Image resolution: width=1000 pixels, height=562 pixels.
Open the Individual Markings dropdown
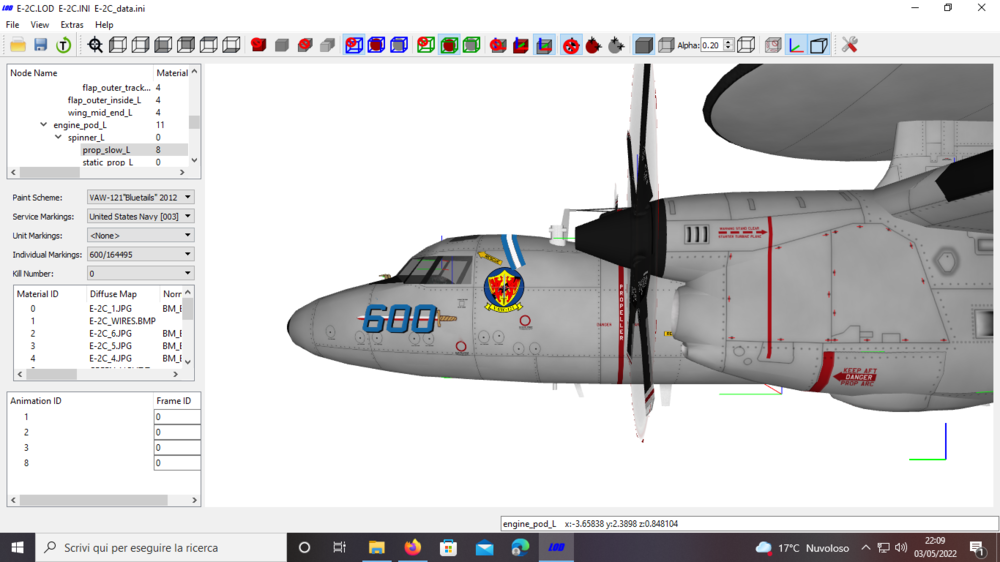tap(140, 255)
